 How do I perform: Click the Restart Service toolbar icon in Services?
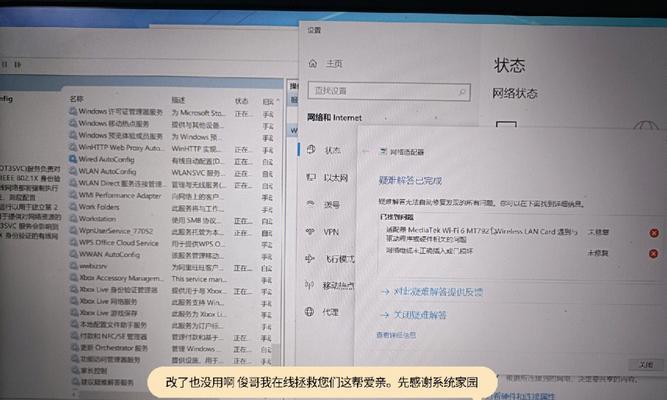tap(17, 65)
